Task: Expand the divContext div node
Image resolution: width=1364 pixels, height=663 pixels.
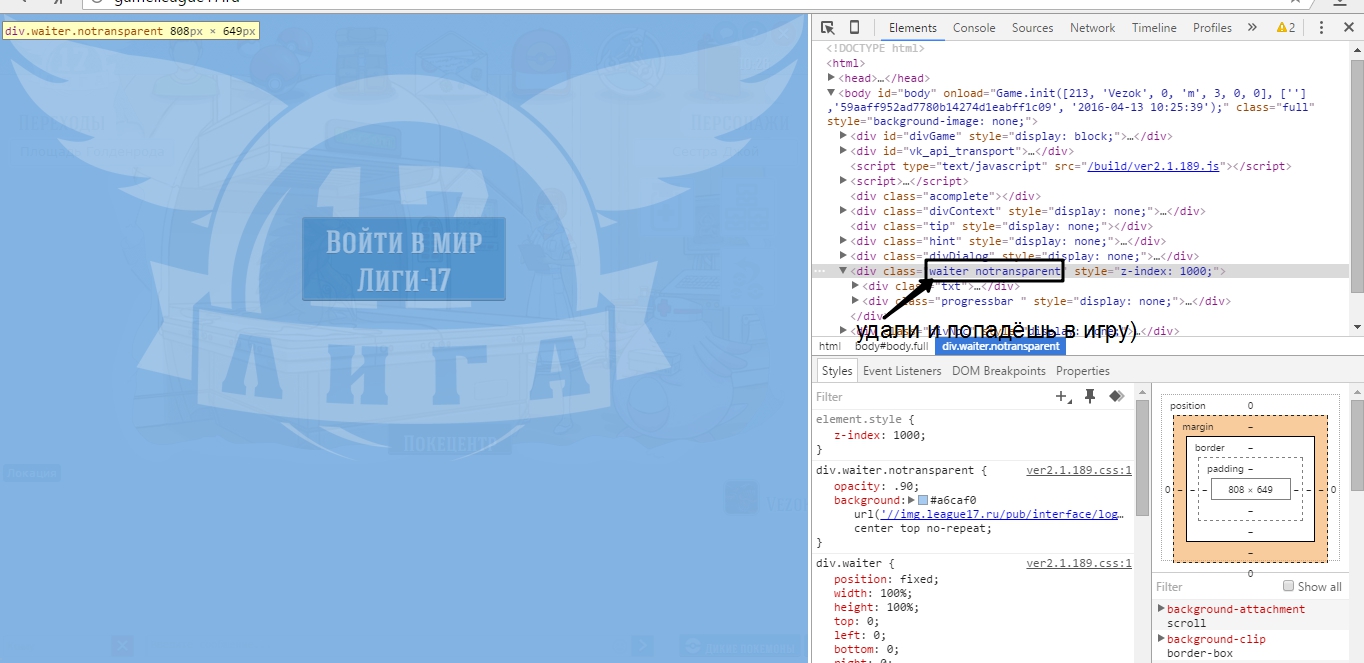Action: pos(843,211)
